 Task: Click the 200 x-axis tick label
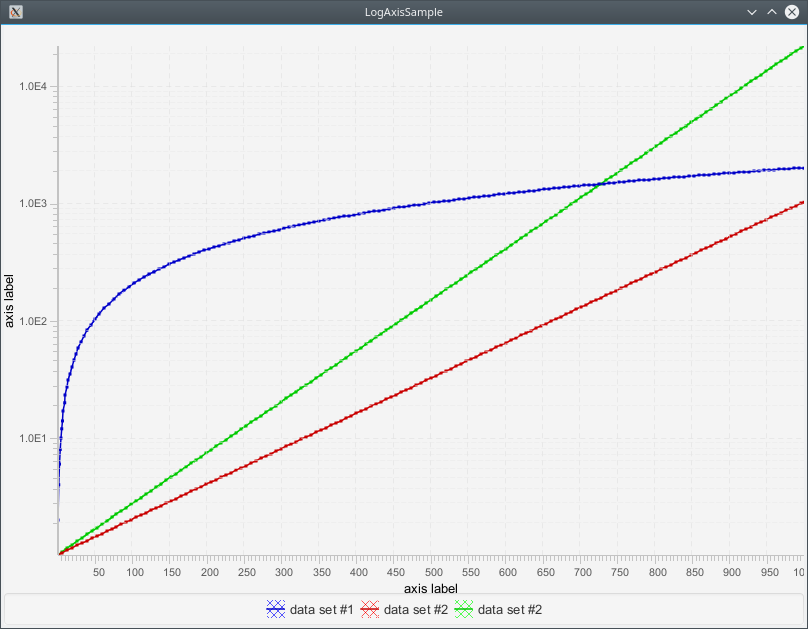click(210, 572)
